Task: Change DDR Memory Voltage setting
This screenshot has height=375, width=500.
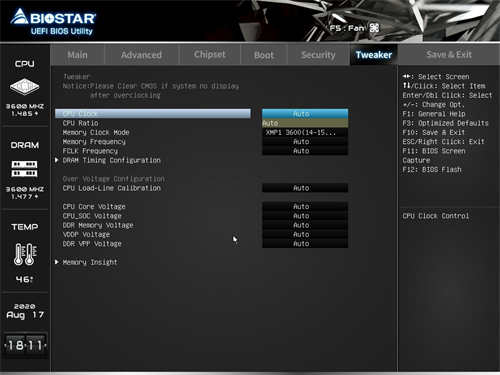Action: (x=305, y=225)
